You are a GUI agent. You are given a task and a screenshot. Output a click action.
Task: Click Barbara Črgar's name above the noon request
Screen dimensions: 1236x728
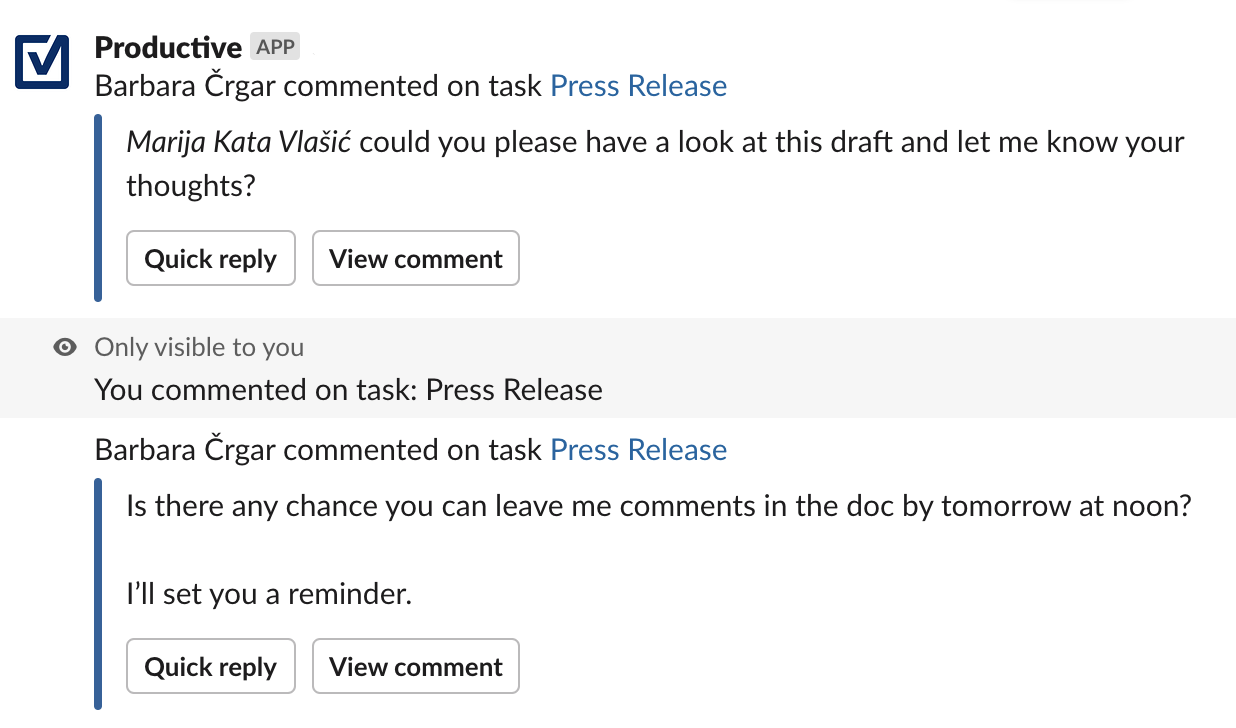click(x=186, y=450)
